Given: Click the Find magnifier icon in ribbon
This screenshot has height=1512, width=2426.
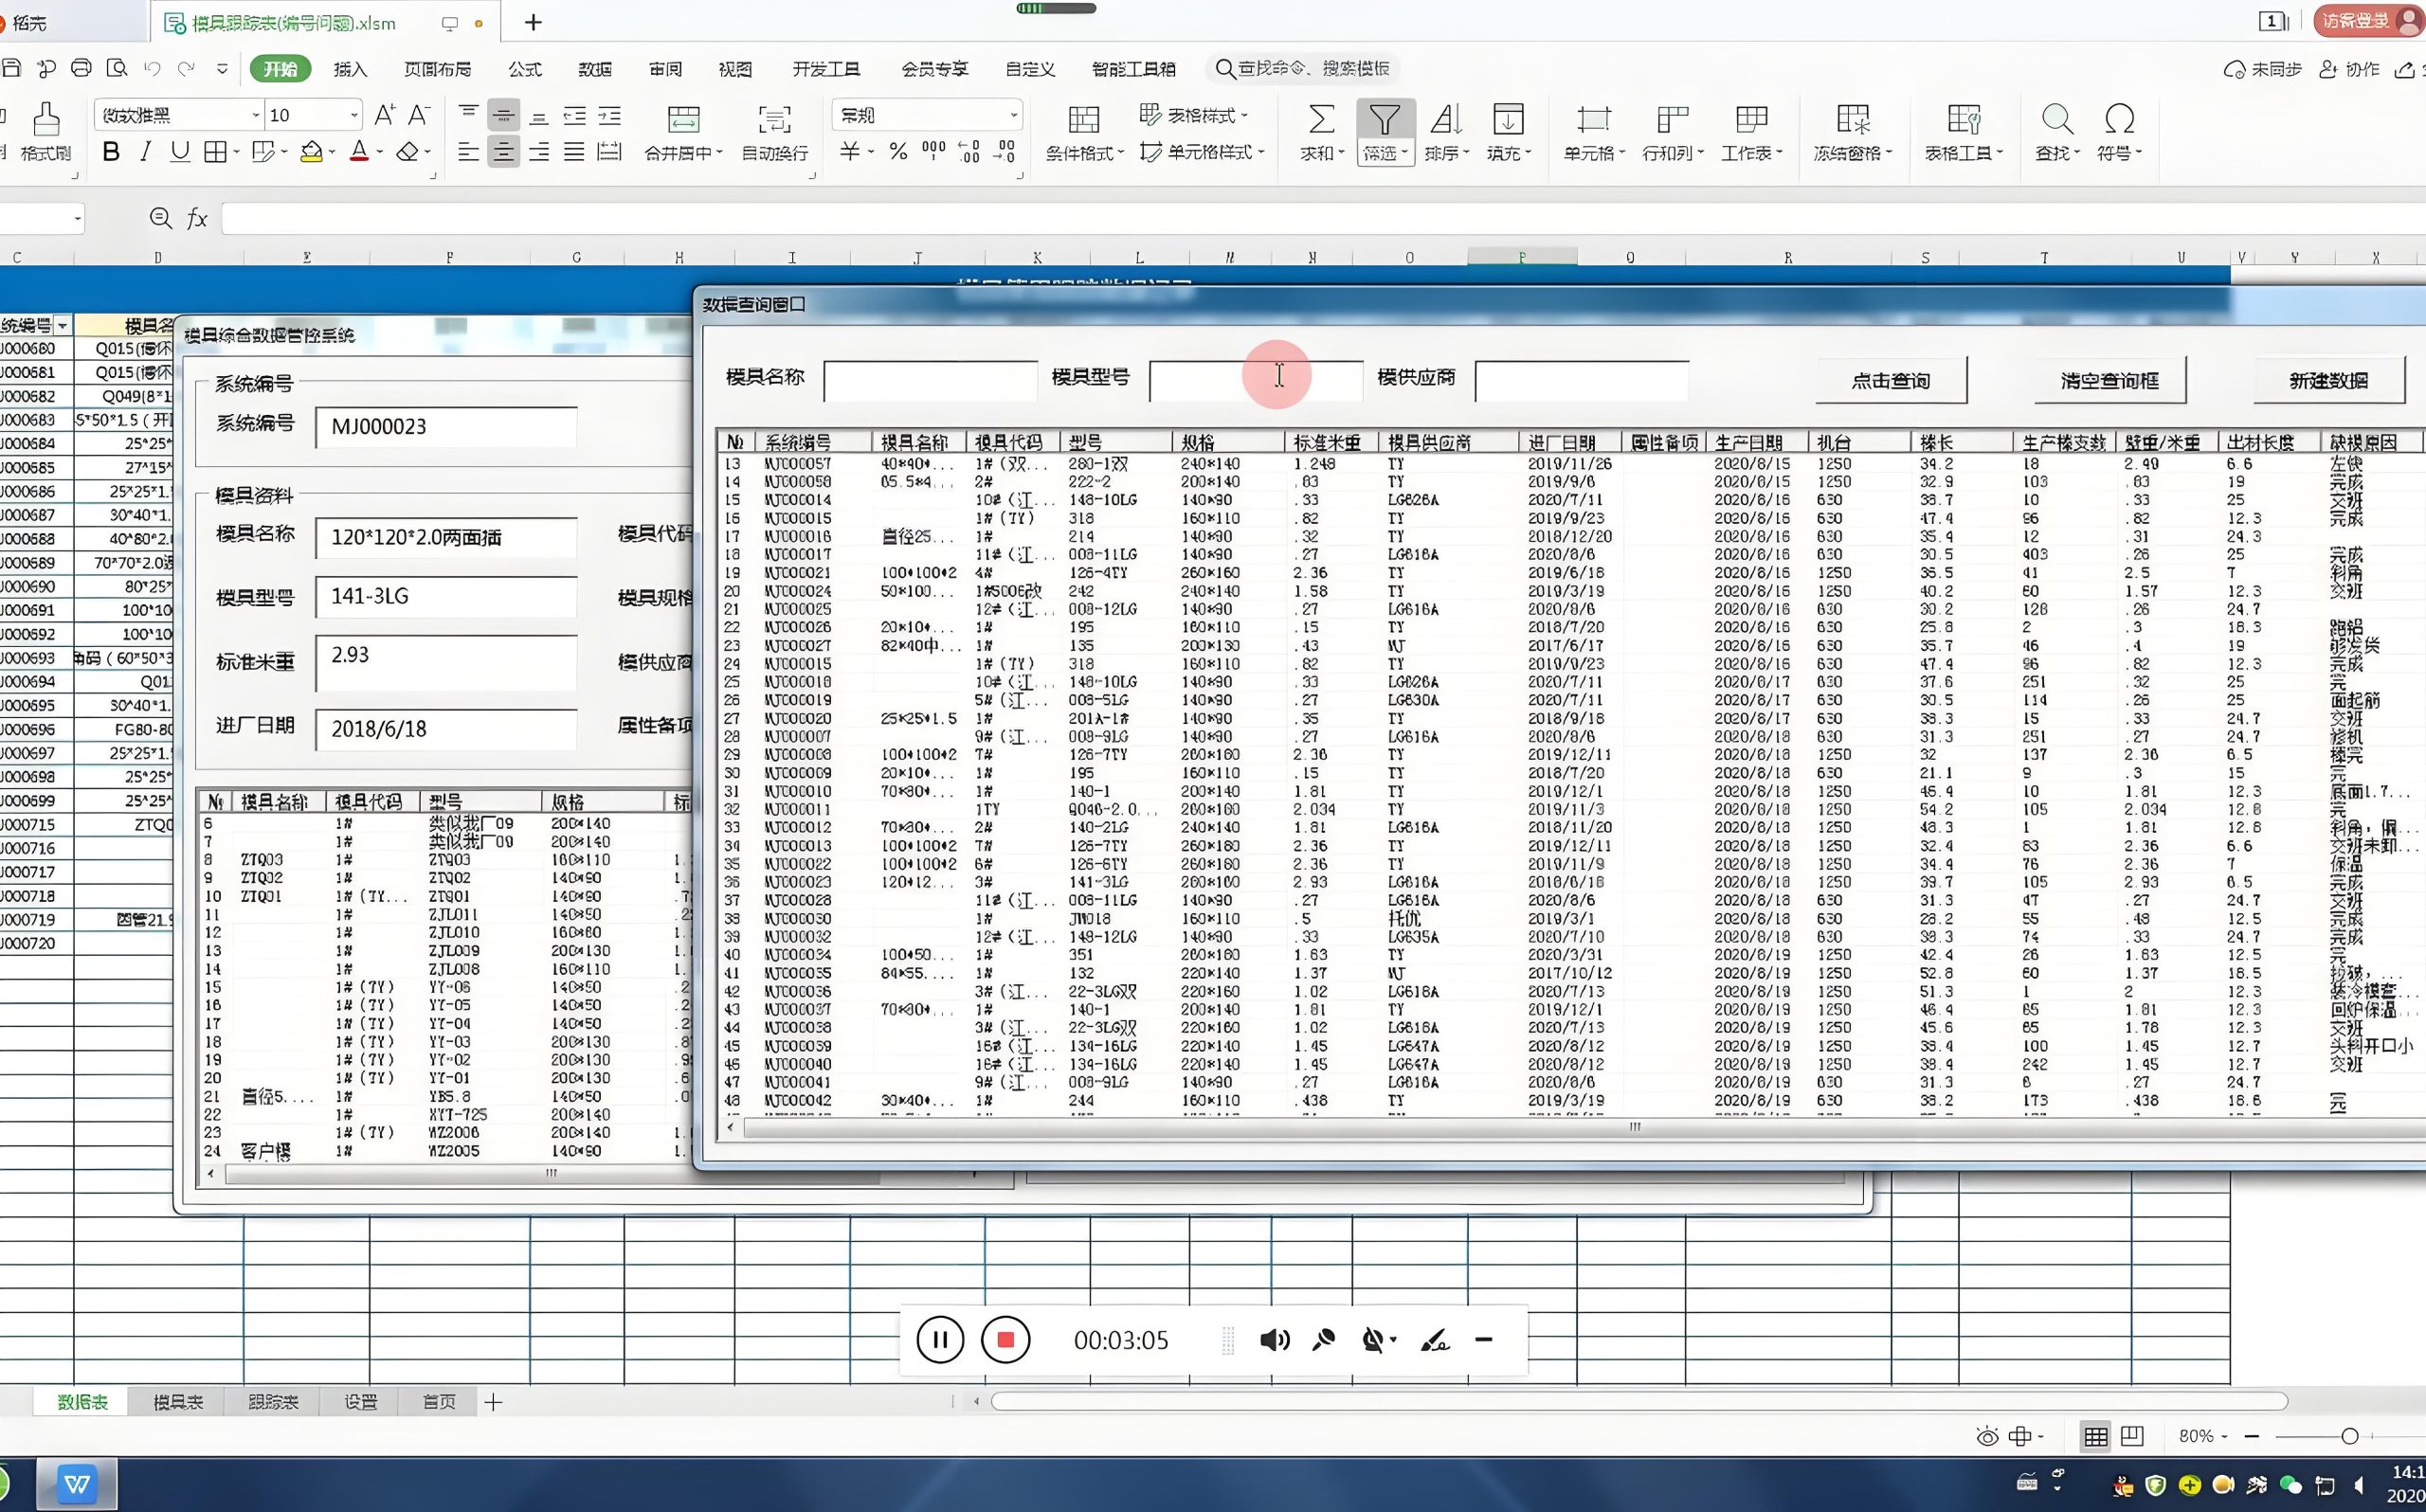Looking at the screenshot, I should 2057,120.
